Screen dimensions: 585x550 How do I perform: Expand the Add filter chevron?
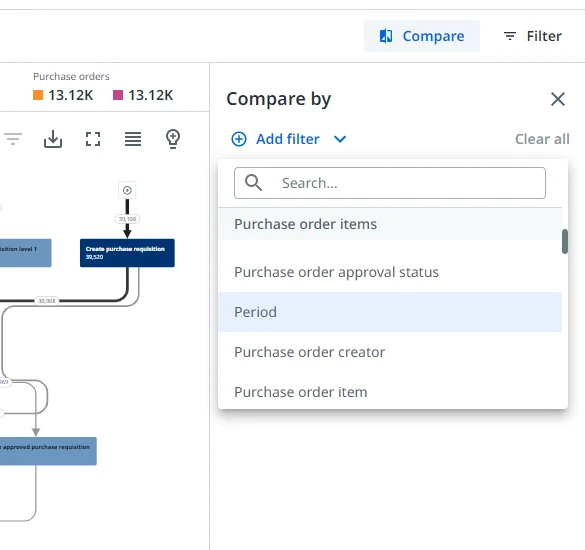(340, 139)
